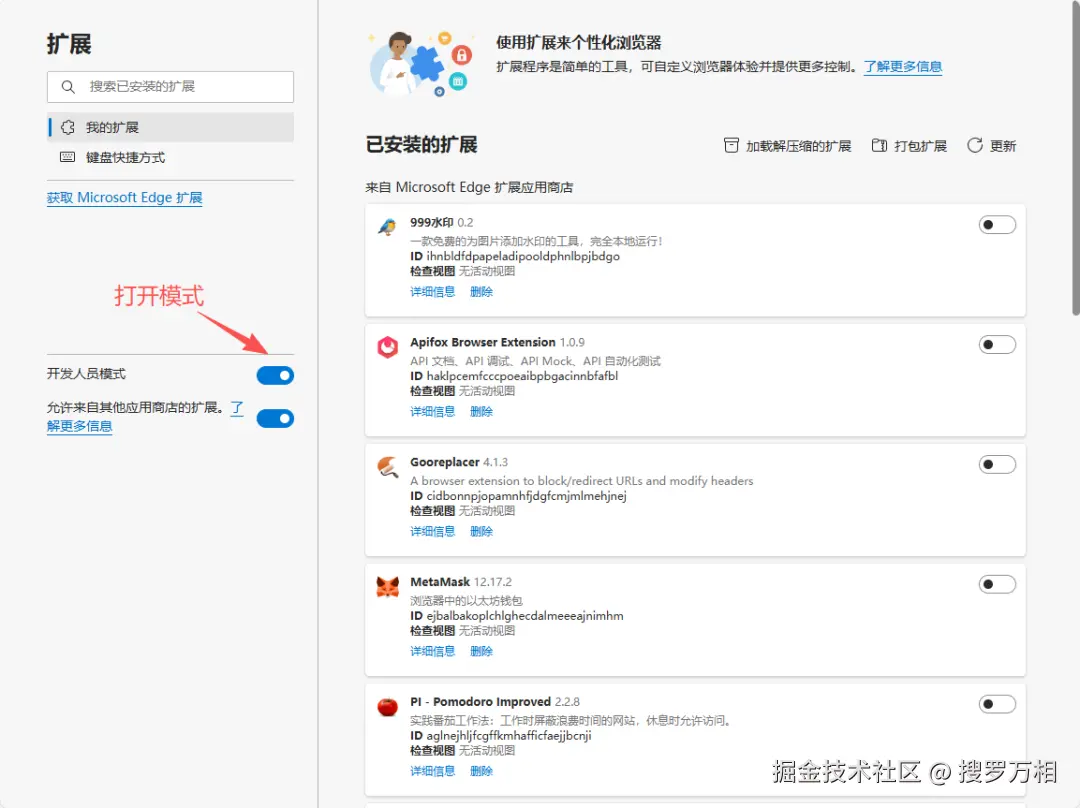
Task: Click the page vertical scrollbar
Action: 1074,158
